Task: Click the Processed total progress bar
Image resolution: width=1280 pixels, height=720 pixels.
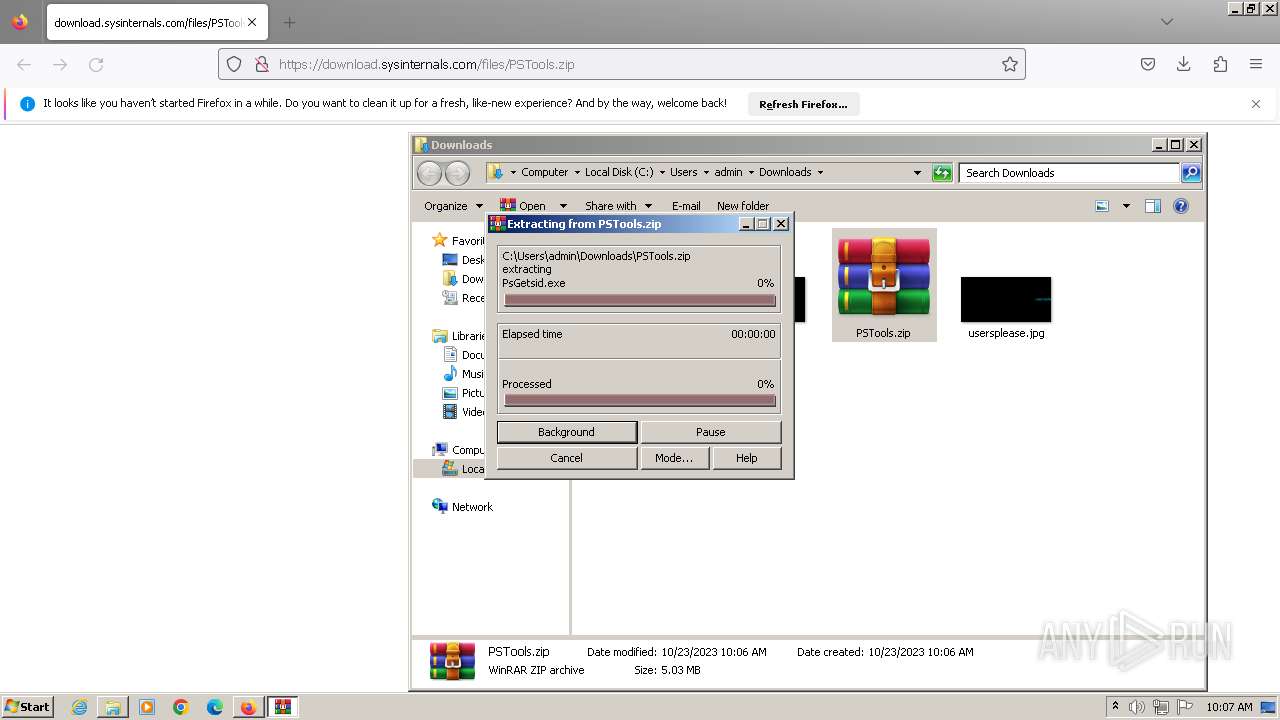Action: [x=640, y=400]
